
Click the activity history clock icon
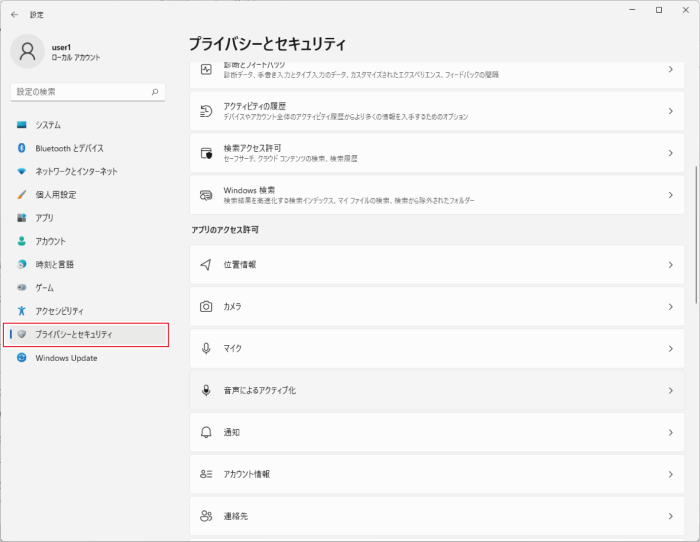[206, 111]
